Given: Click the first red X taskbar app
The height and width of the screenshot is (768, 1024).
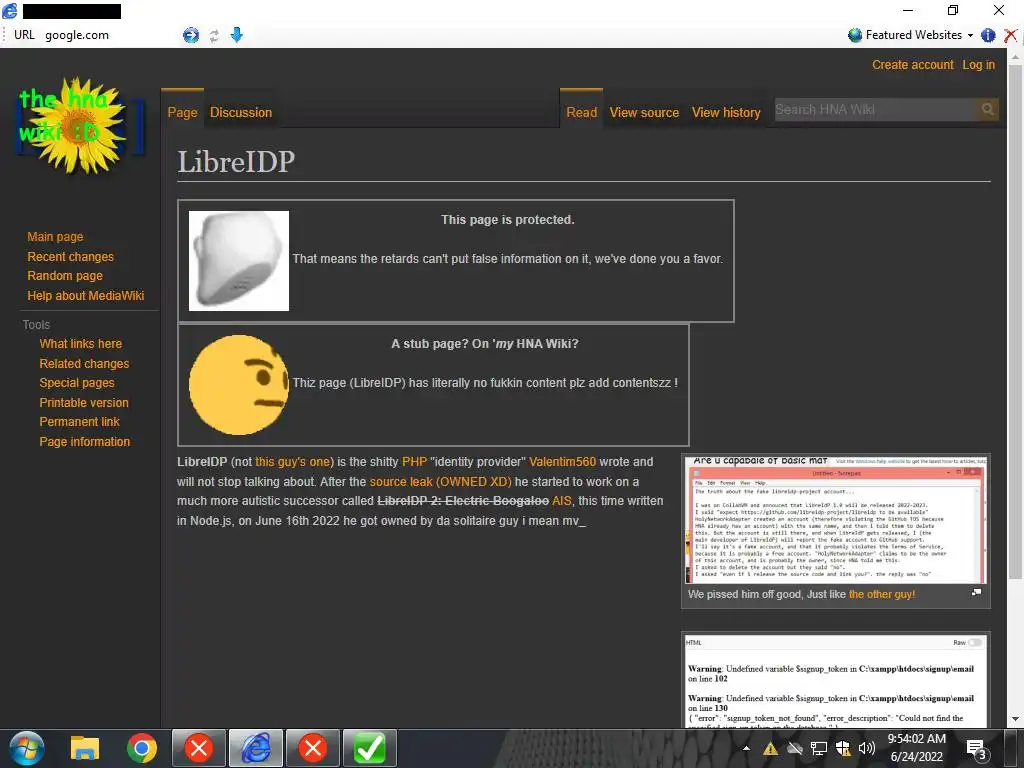Looking at the screenshot, I should pos(199,748).
